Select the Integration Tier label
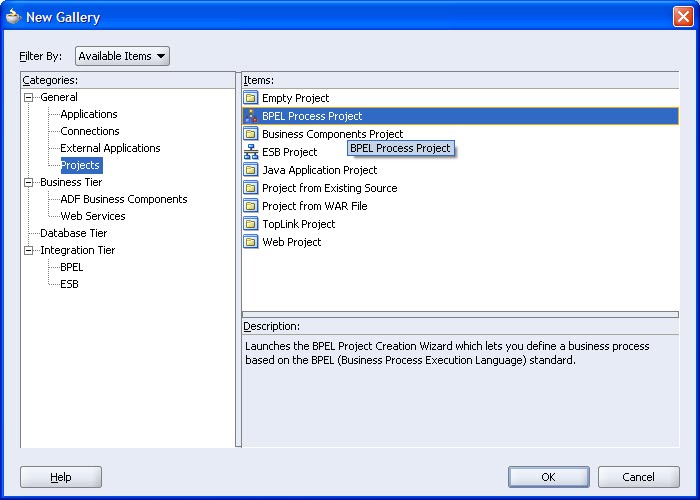The image size is (700, 500). 78,250
